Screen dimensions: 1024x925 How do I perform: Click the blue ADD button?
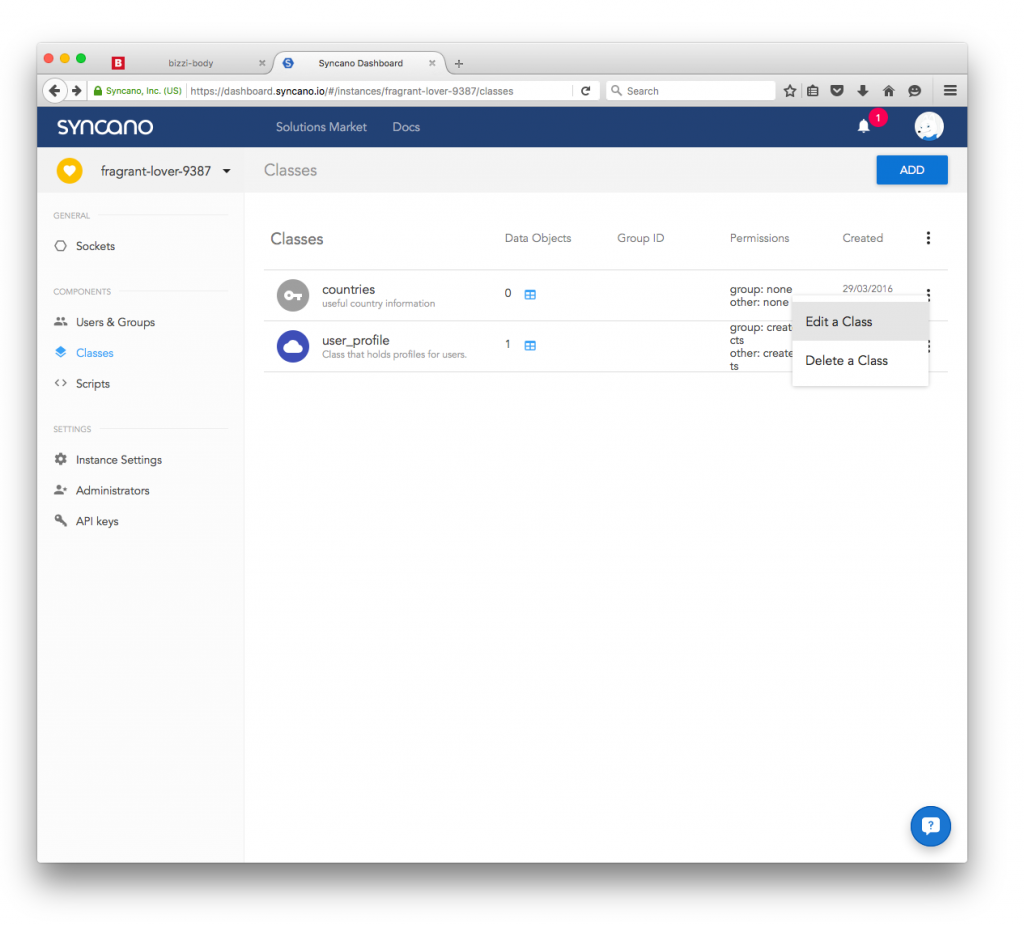pos(912,170)
